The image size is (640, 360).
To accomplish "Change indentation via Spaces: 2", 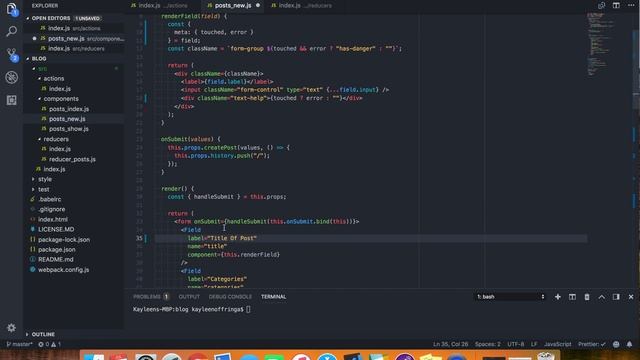I will [487, 344].
